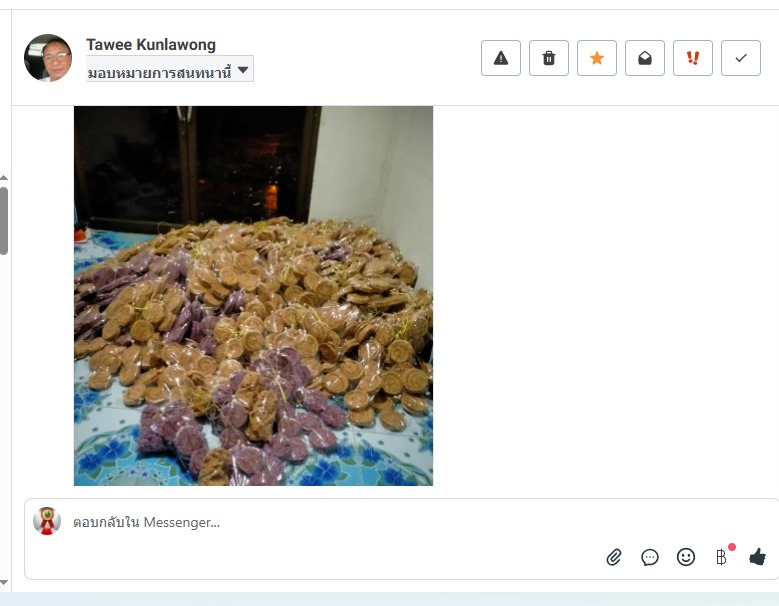
Task: Open payment request baht icon
Action: 721,557
